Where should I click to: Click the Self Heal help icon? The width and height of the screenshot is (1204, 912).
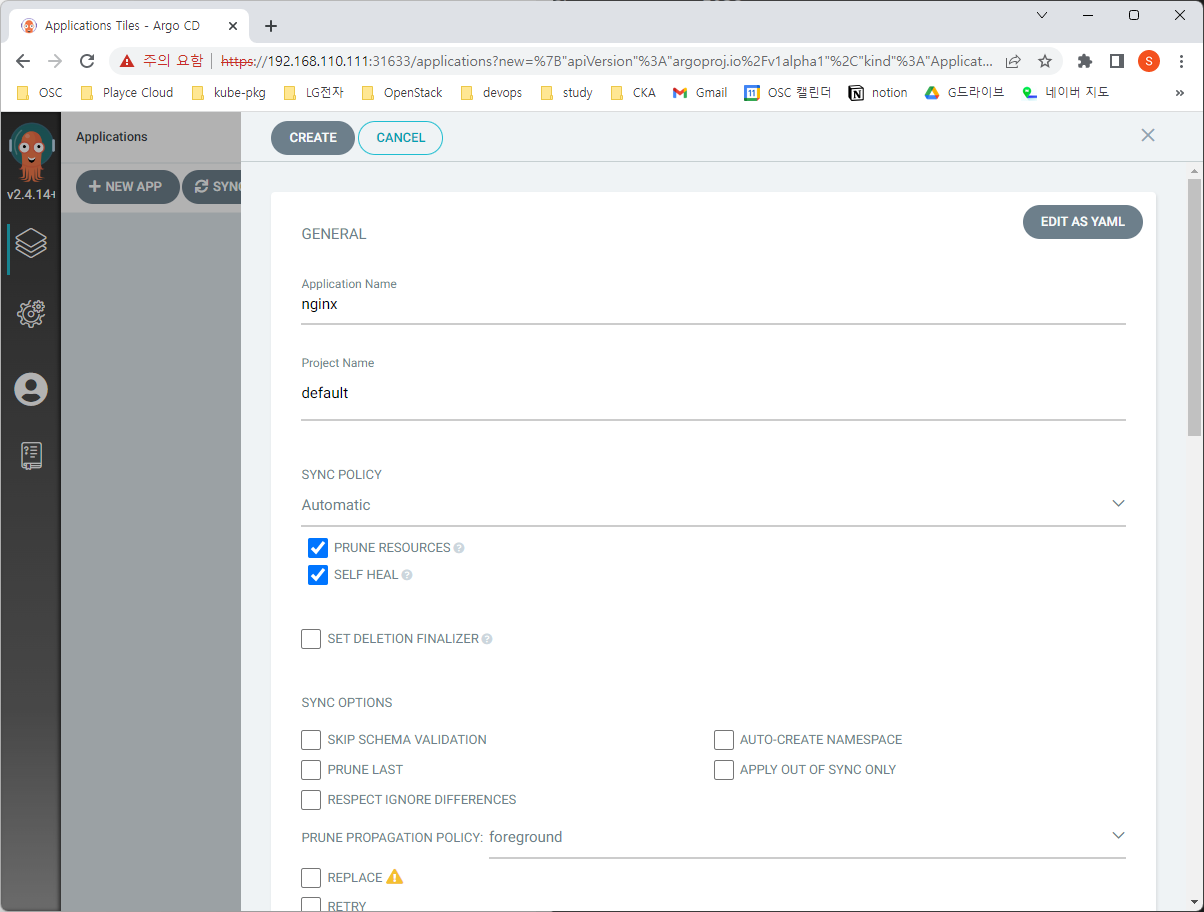coord(407,575)
